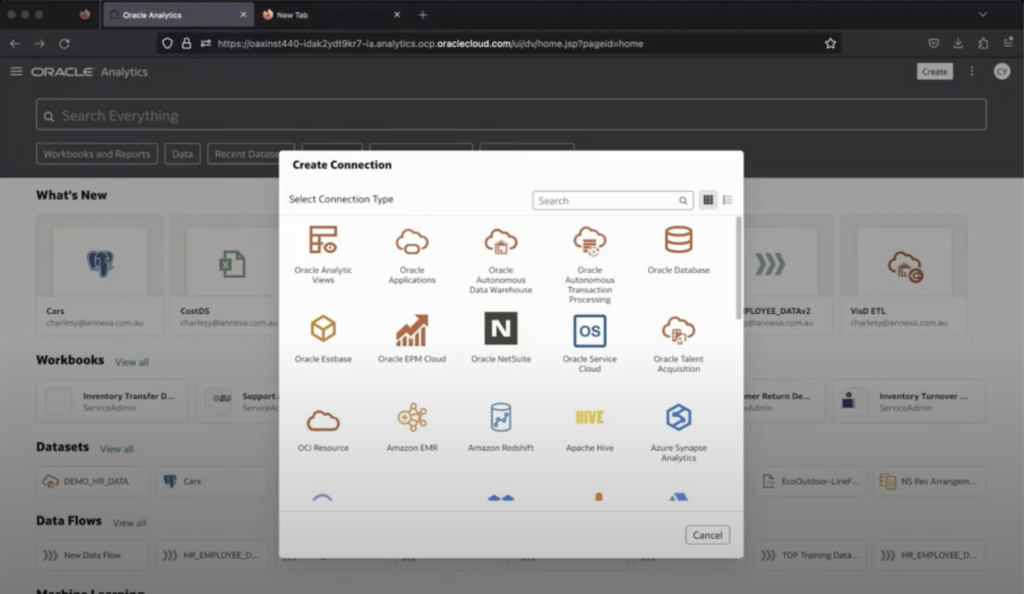Open Inventory Transfer workbook
1024x594 pixels.
click(112, 401)
